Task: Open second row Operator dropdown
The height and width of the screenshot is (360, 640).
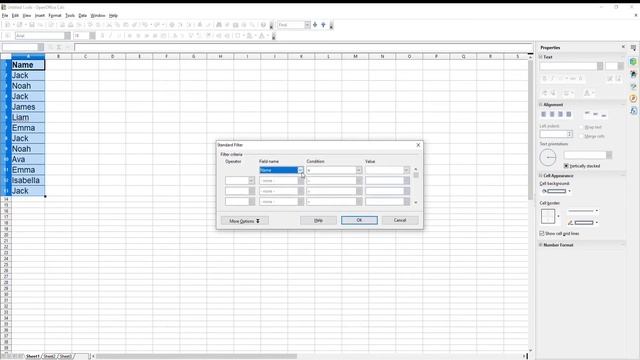Action: [251, 180]
